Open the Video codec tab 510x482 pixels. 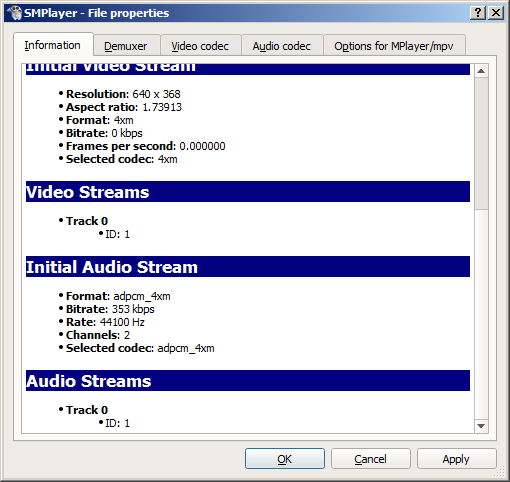coord(200,46)
